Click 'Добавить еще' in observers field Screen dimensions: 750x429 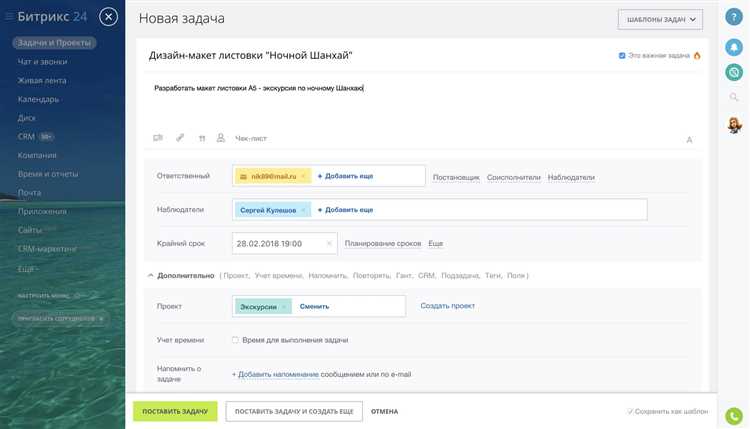click(x=345, y=210)
